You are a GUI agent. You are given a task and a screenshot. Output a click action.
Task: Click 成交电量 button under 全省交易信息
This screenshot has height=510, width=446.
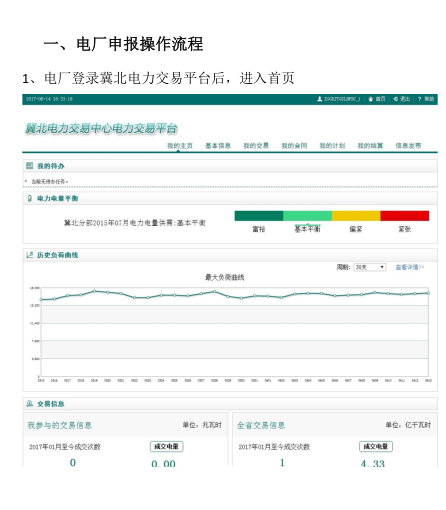[376, 446]
